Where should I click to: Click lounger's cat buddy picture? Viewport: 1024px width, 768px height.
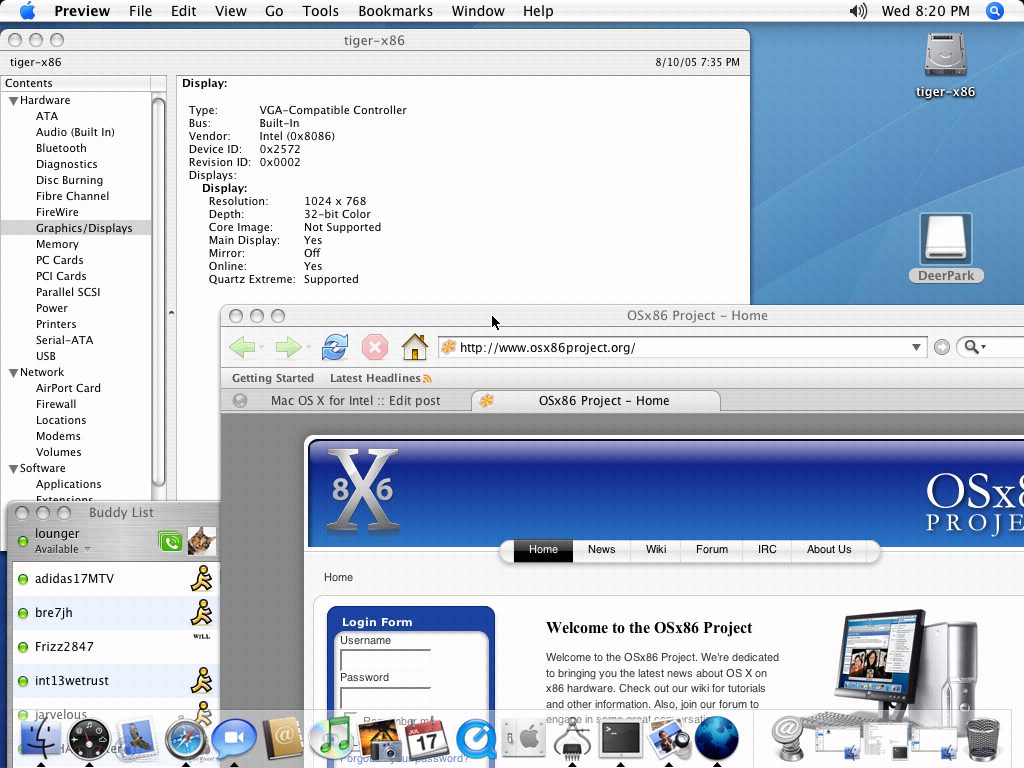(x=202, y=541)
